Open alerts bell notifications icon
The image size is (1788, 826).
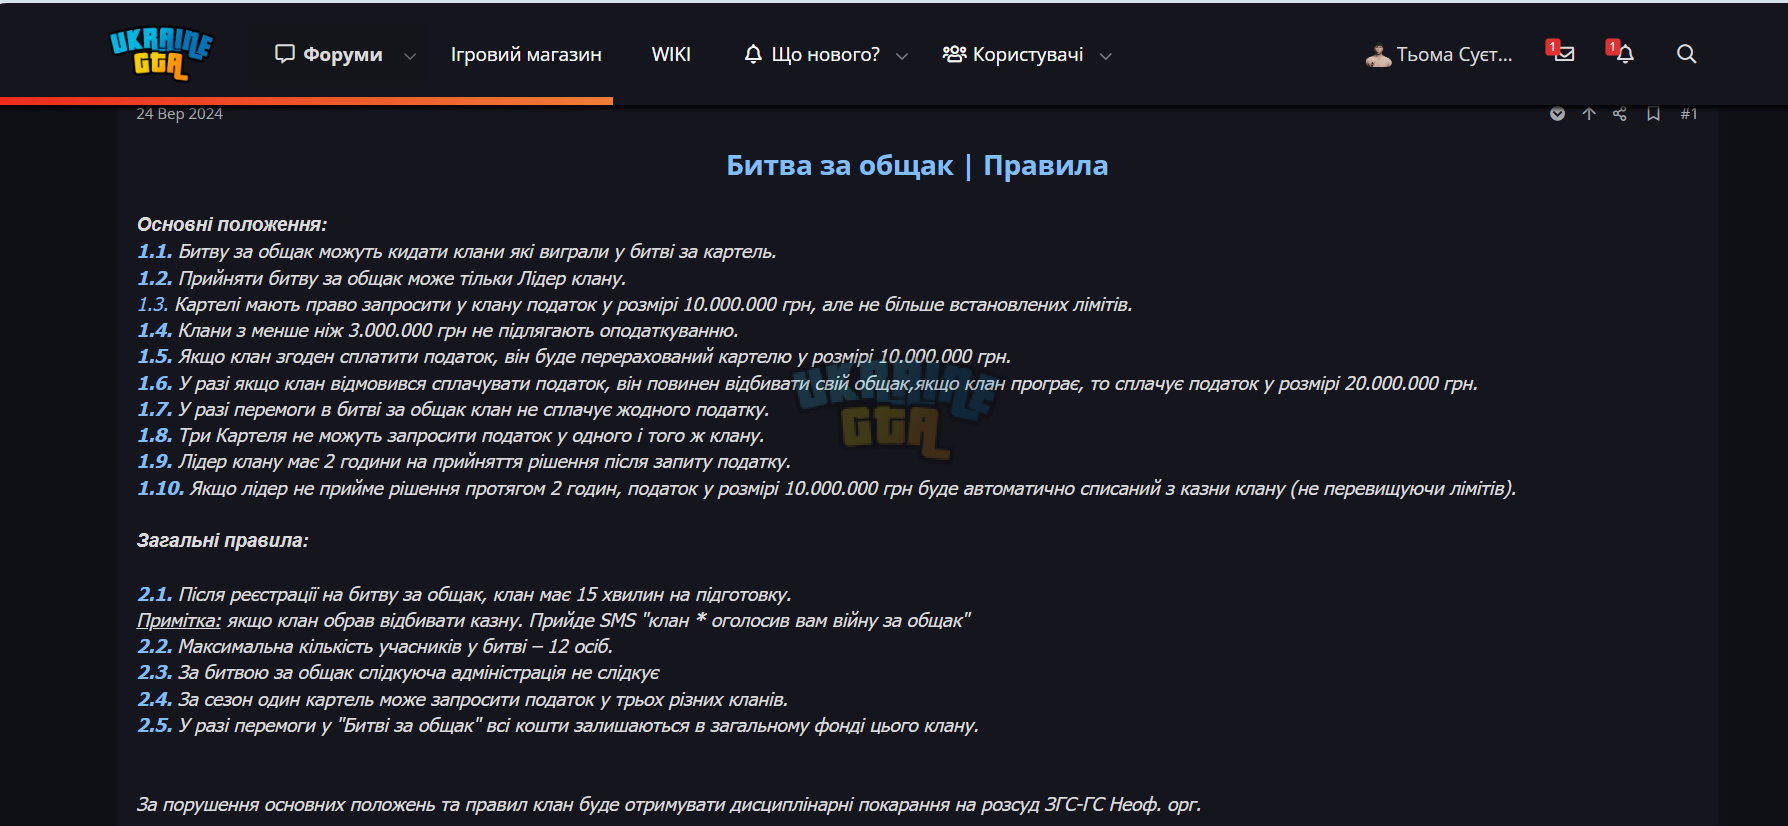[x=1625, y=54]
